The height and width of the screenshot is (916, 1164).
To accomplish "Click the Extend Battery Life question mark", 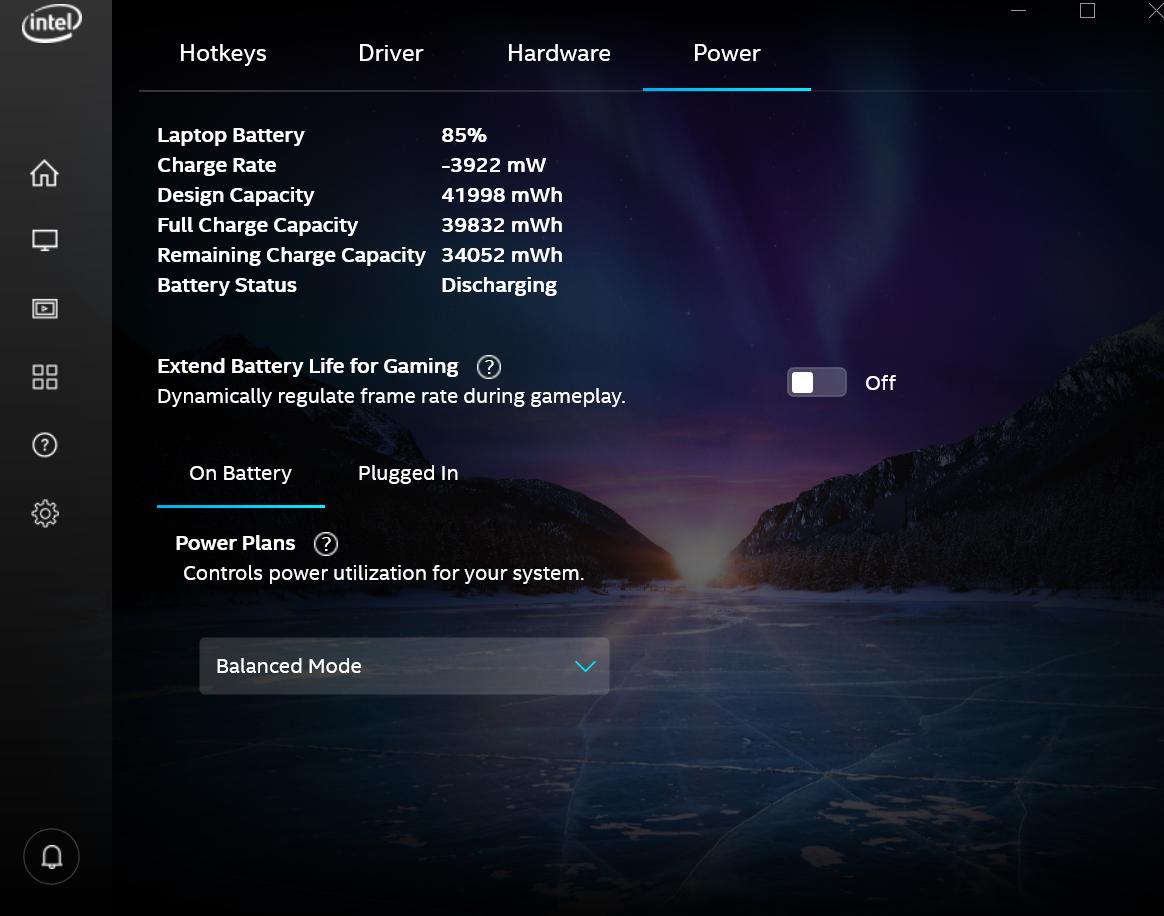I will point(488,367).
